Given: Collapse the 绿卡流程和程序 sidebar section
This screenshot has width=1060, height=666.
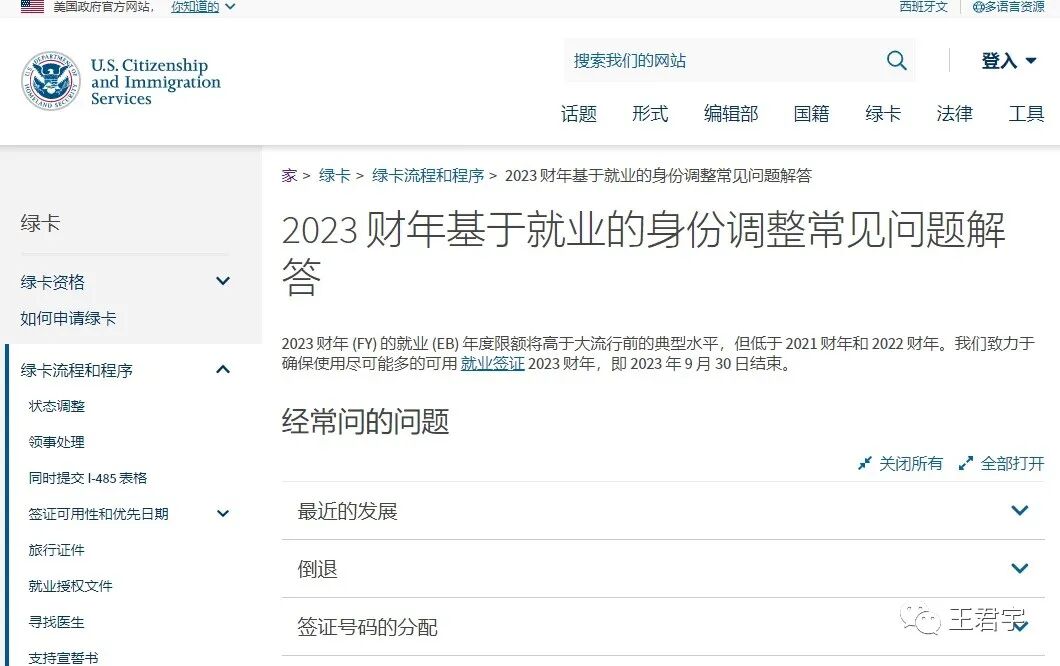Looking at the screenshot, I should [x=222, y=369].
